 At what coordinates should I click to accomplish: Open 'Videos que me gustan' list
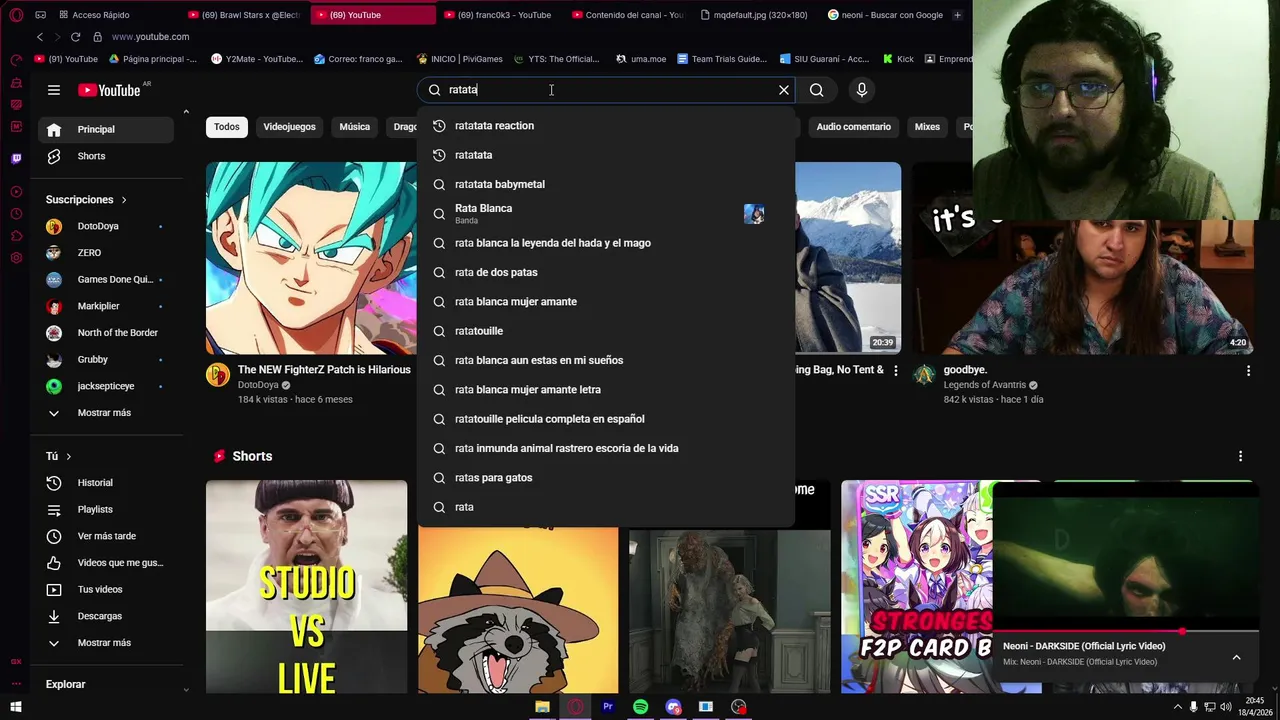coord(106,563)
